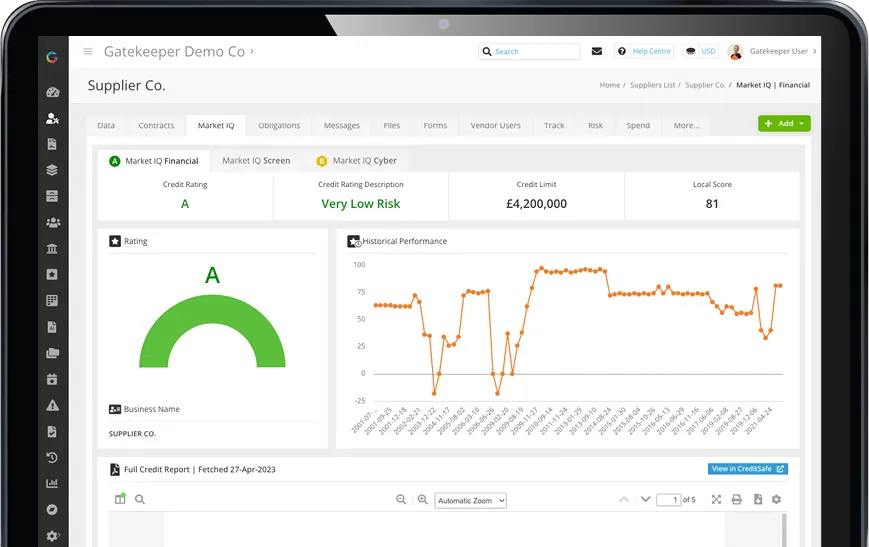The image size is (869, 547).
Task: Open the Suppliers List breadcrumb link
Action: (x=653, y=85)
